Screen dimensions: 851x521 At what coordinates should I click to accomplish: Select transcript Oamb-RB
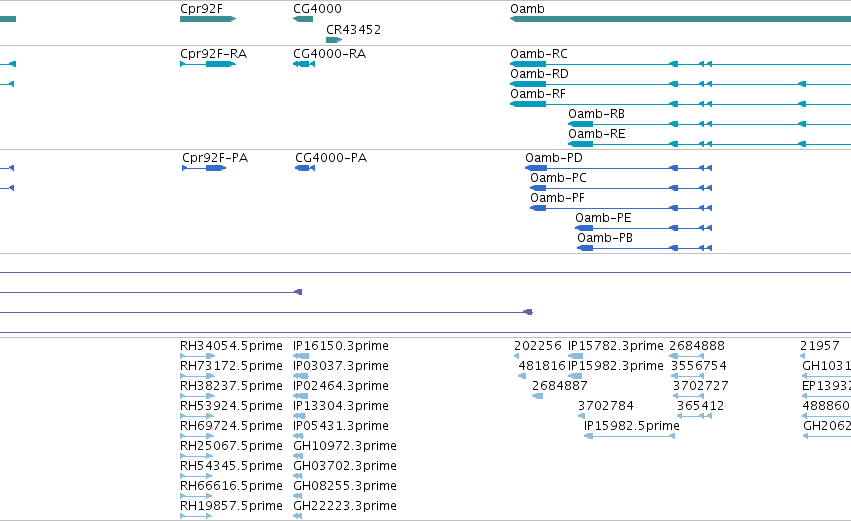point(709,124)
